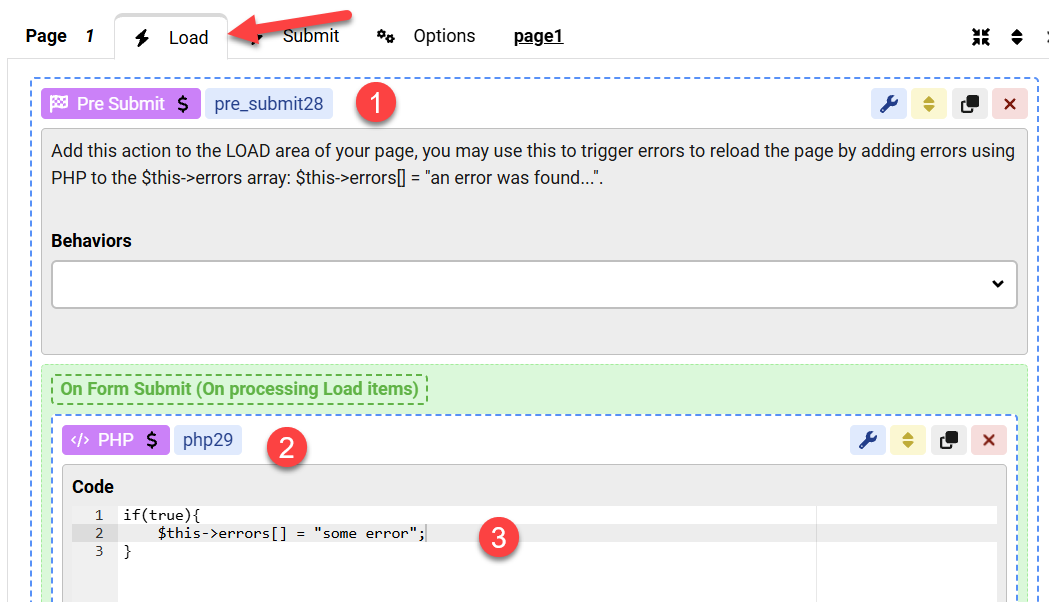Switch to the Submit tab
Screen dimensions: 1049x602
click(x=310, y=35)
